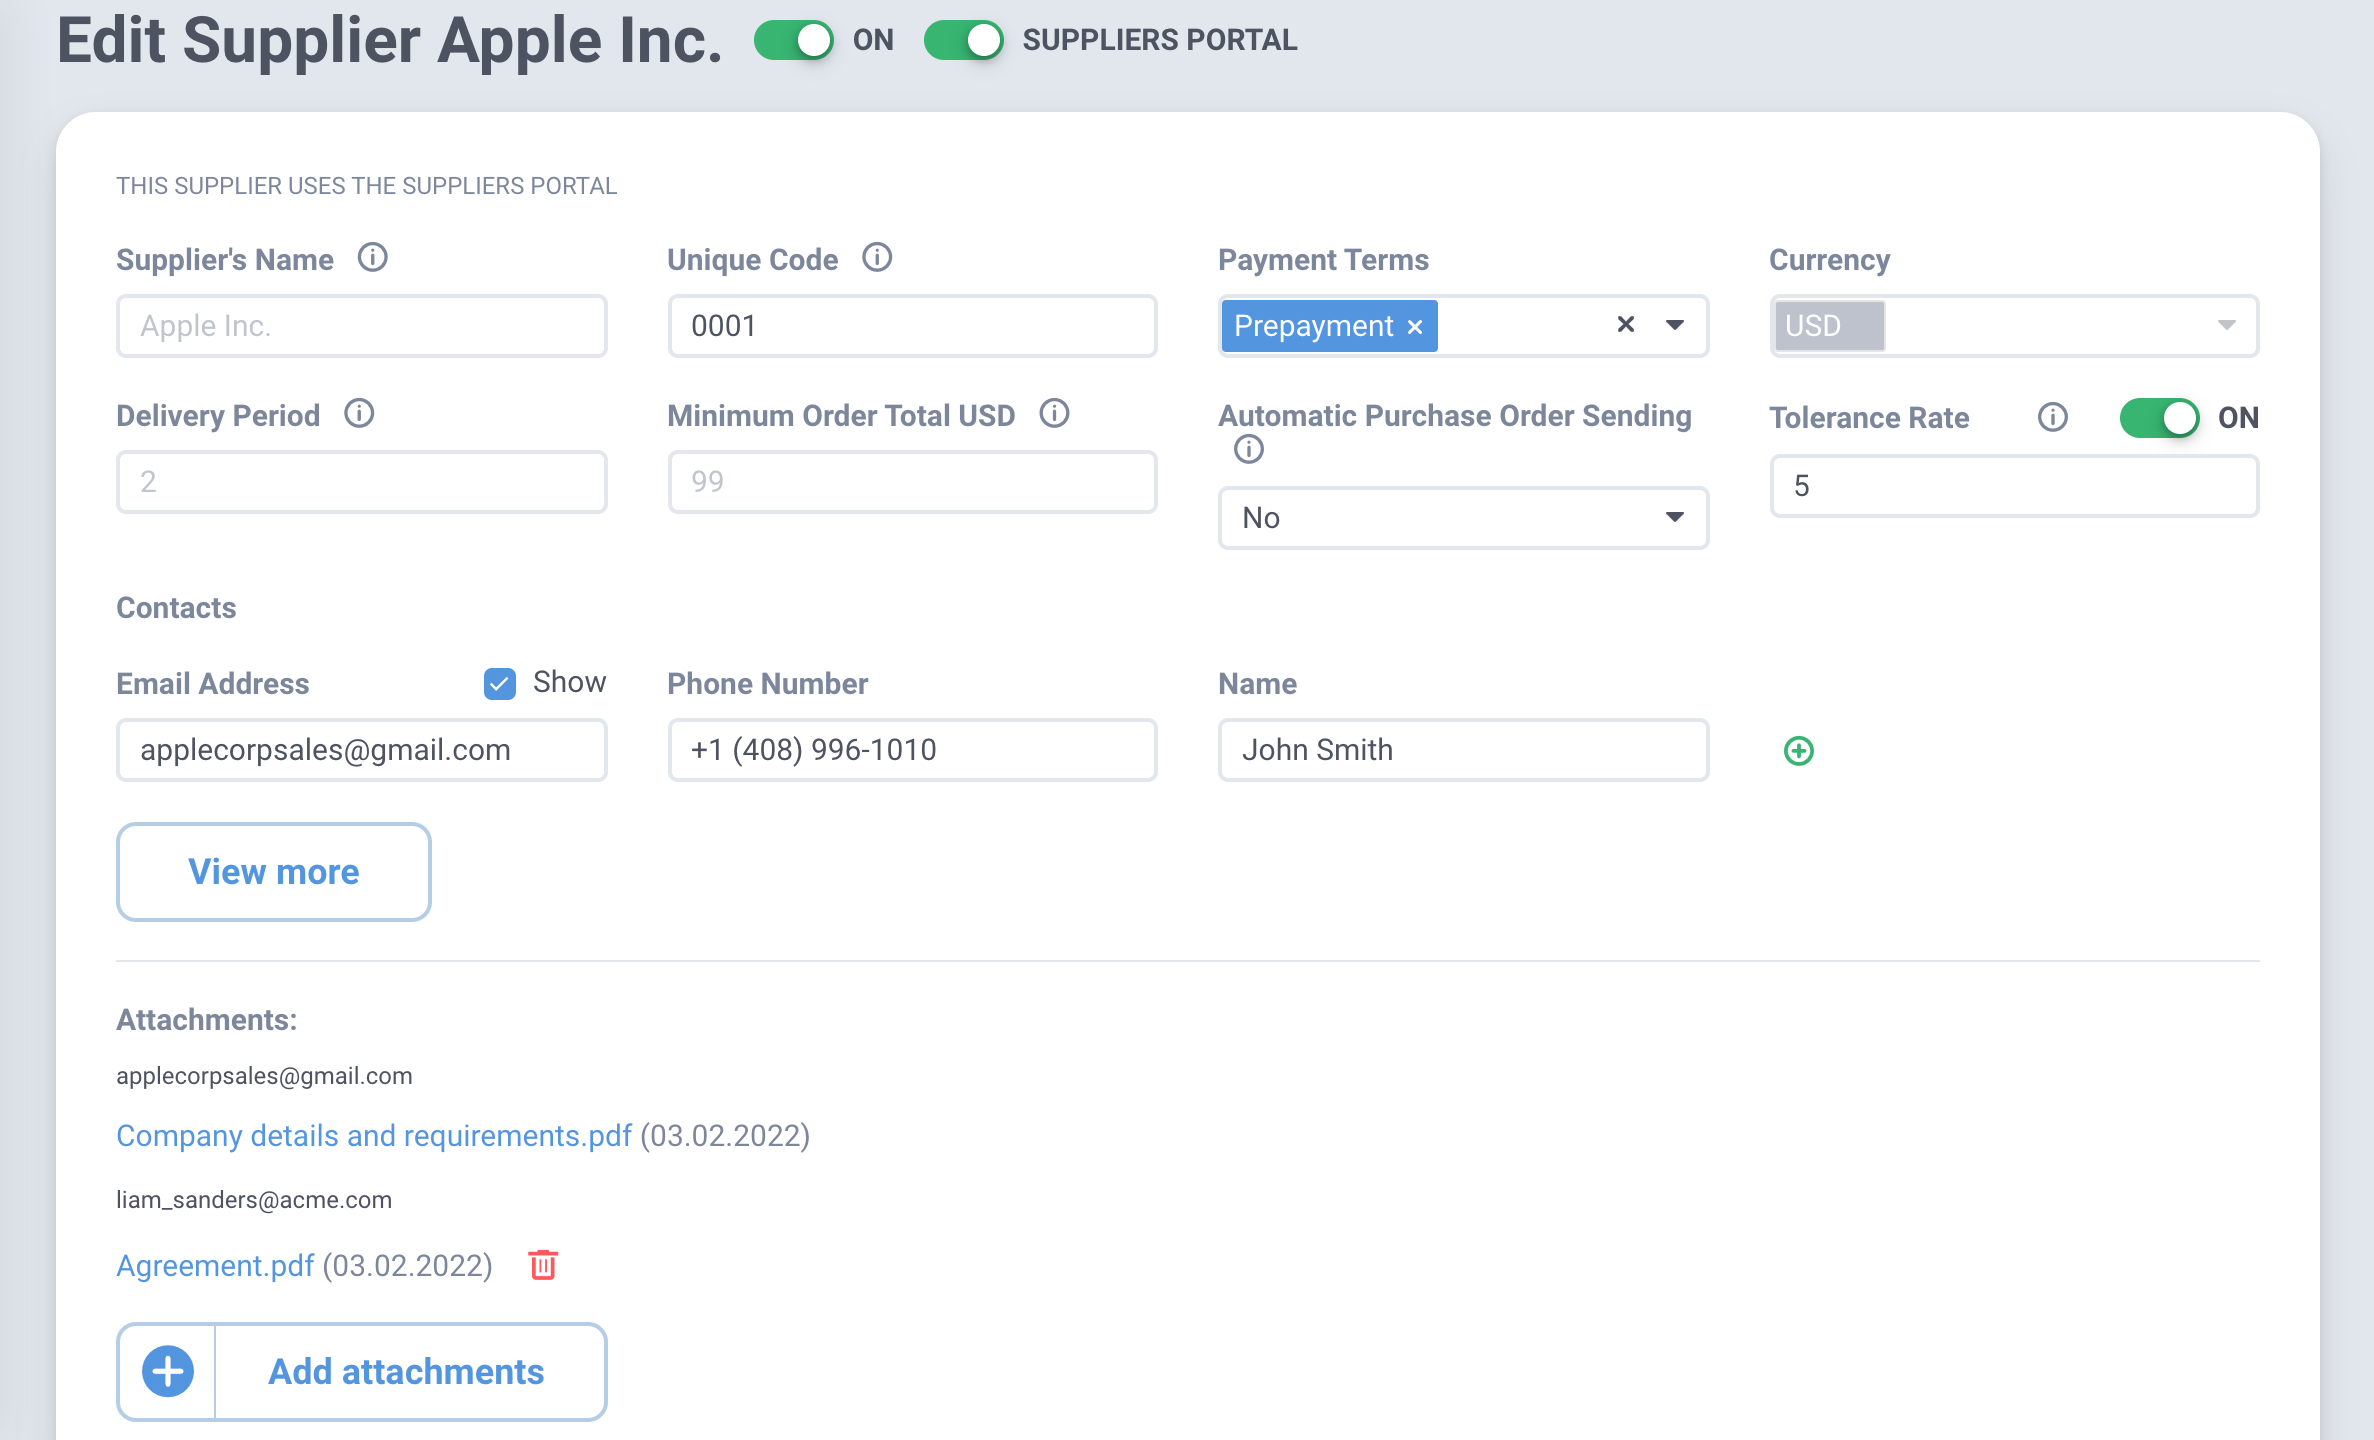Image resolution: width=2374 pixels, height=1440 pixels.
Task: Add another contact with green plus icon
Action: pos(1799,751)
